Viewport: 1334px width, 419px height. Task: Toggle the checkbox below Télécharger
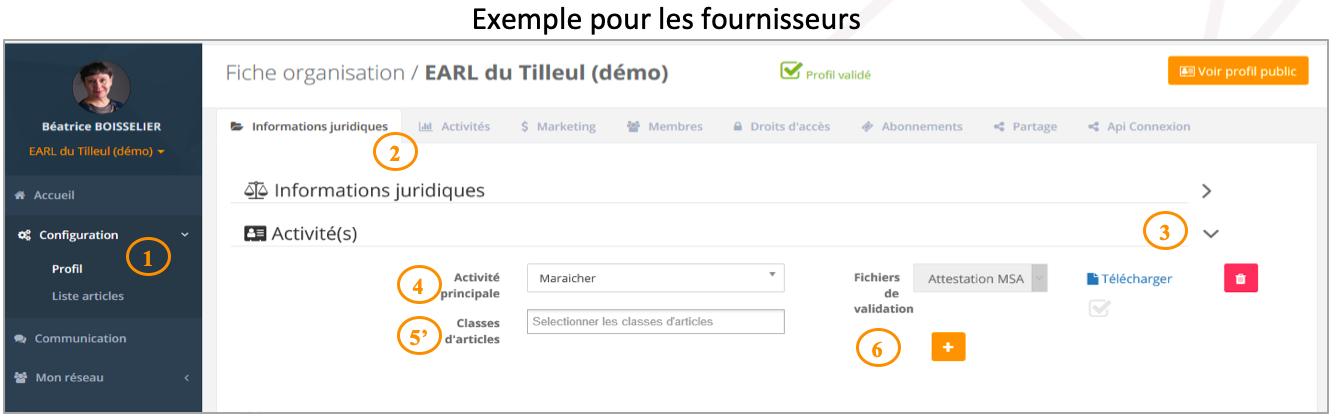point(1100,309)
